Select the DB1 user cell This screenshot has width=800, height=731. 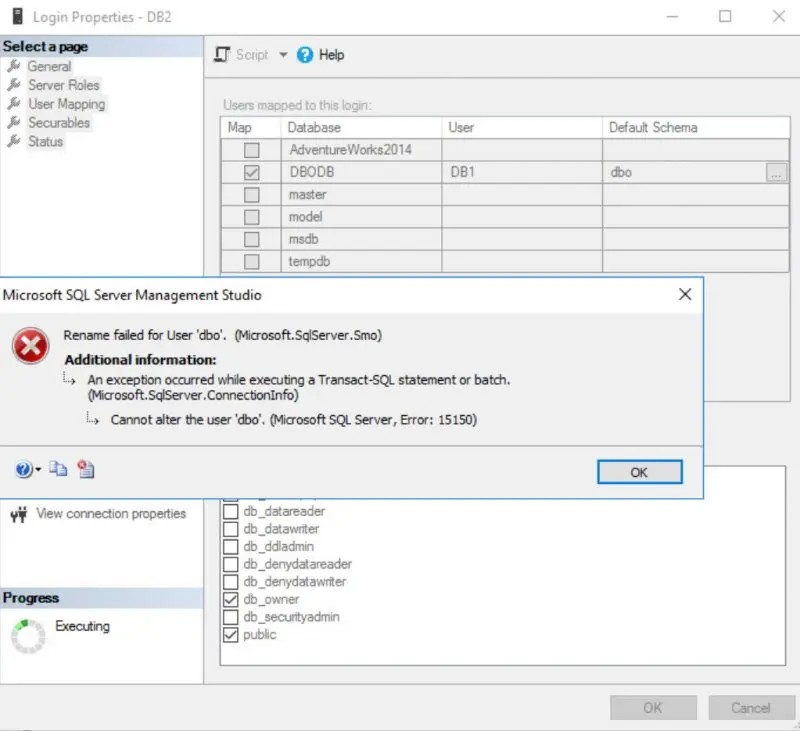(522, 172)
